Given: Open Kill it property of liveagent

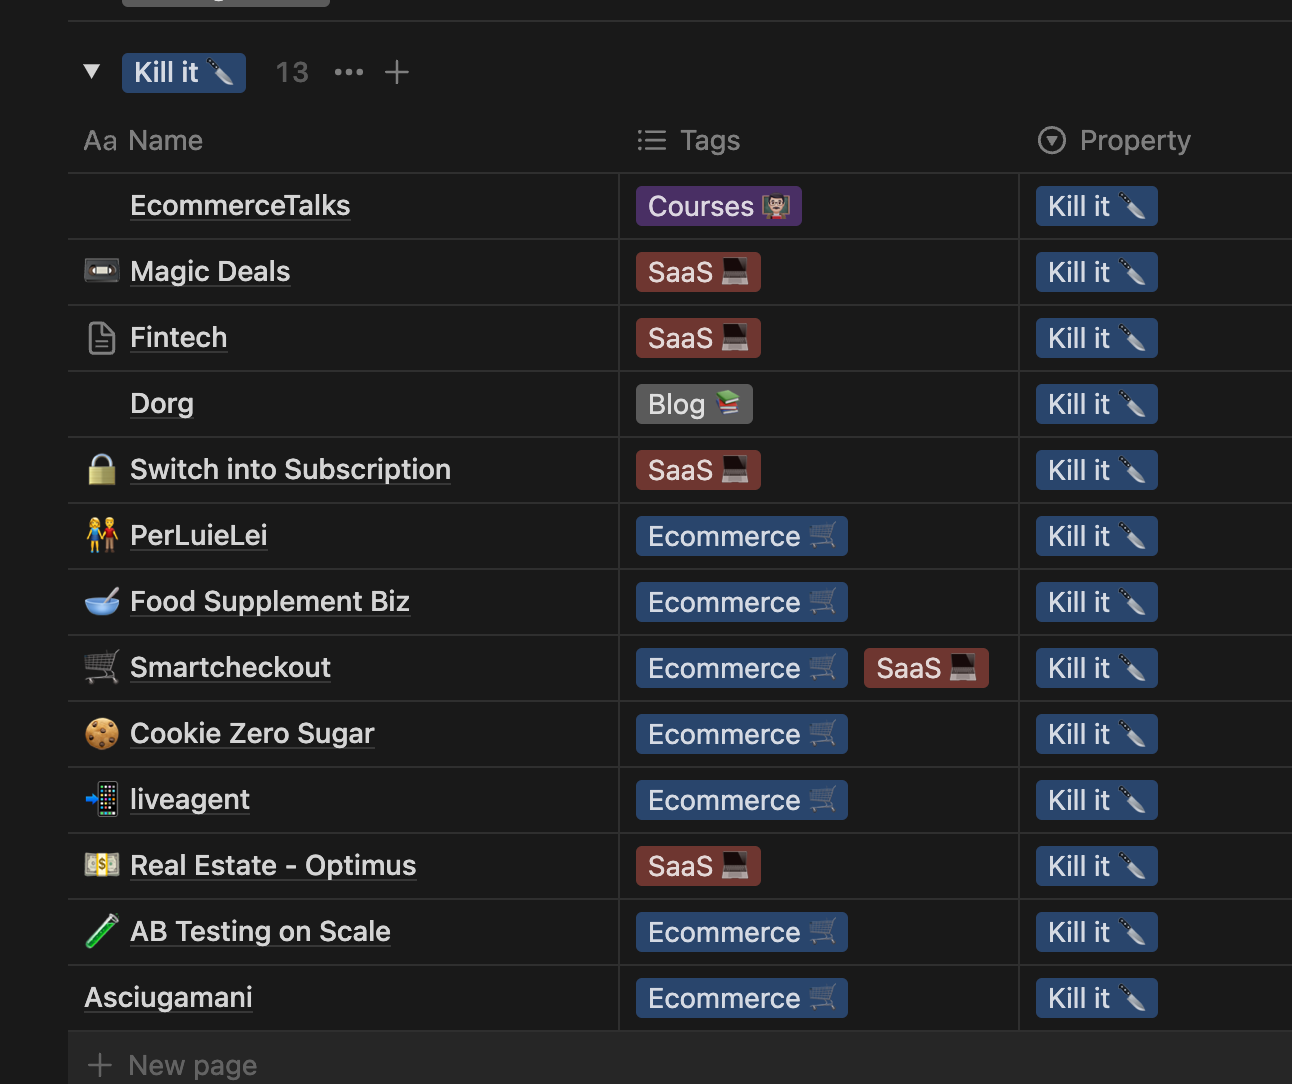Looking at the screenshot, I should pyautogui.click(x=1097, y=800).
